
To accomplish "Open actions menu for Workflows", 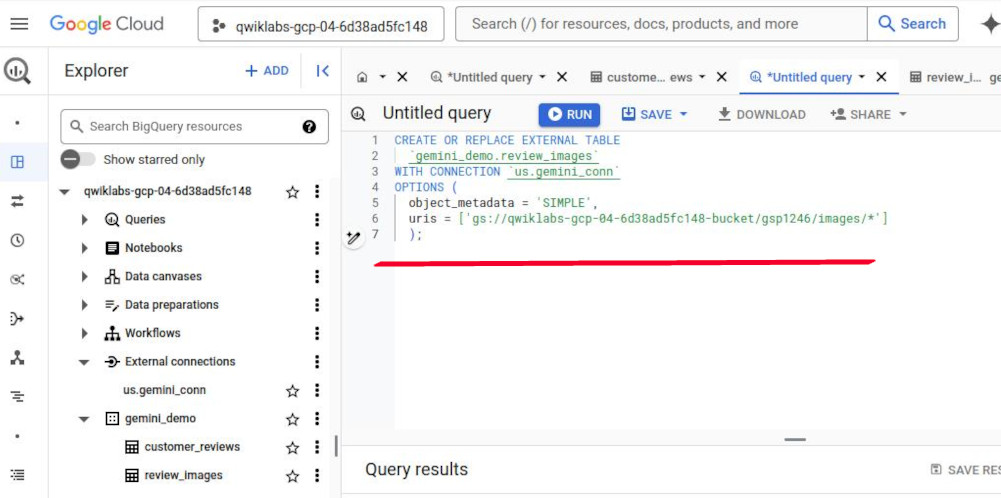I will (x=317, y=333).
